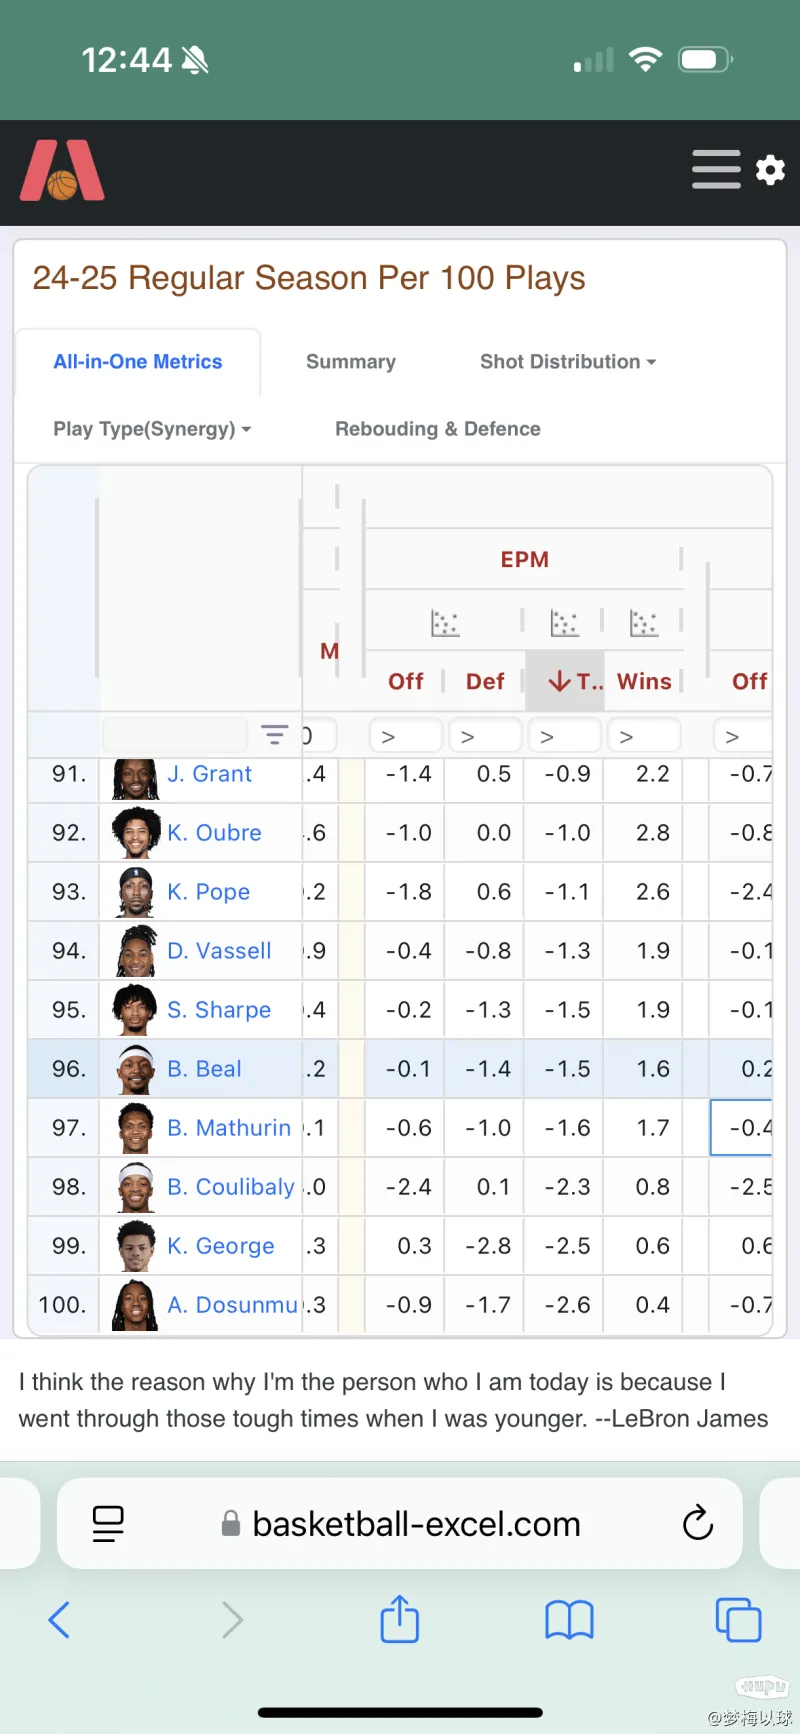Click the player name filter input
This screenshot has height=1734, width=800.
click(175, 735)
